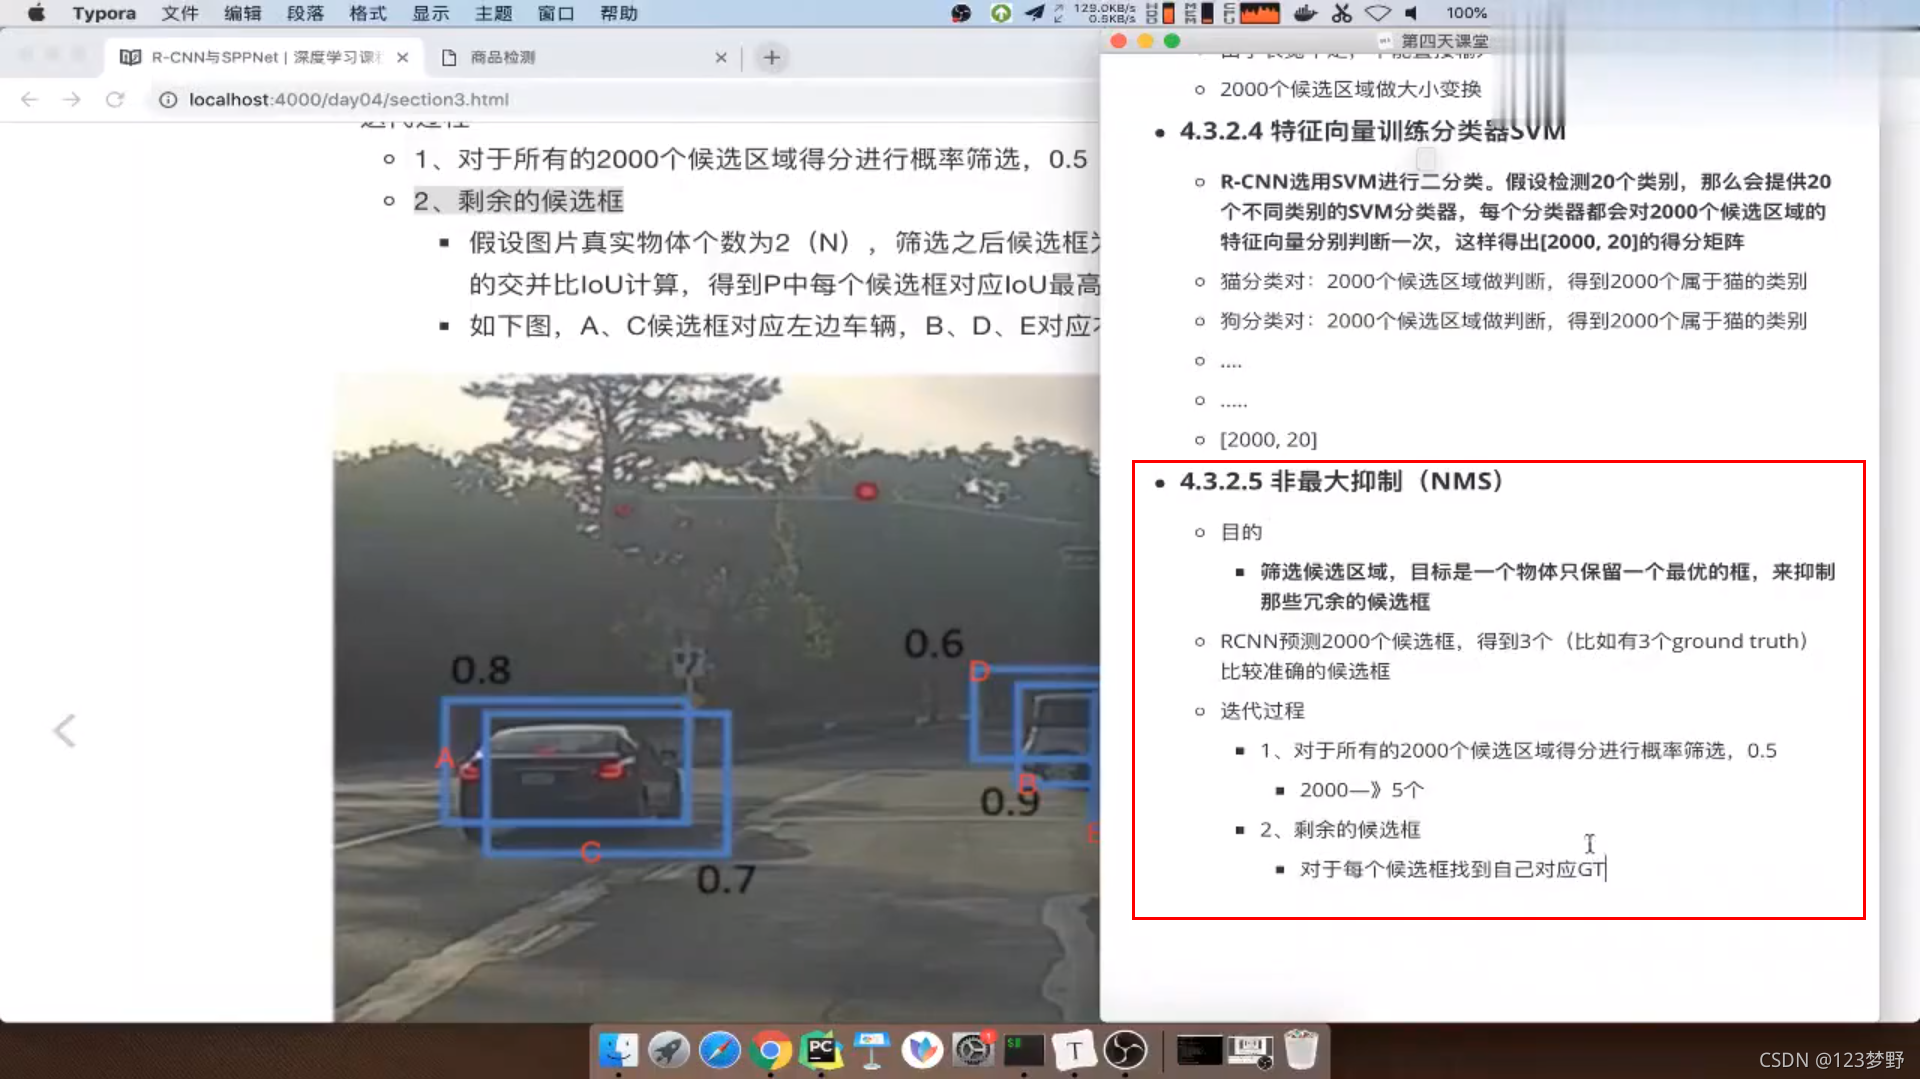Click the 迭代过程 bullet in Typora
Image resolution: width=1920 pixels, height=1079 pixels.
(1262, 711)
